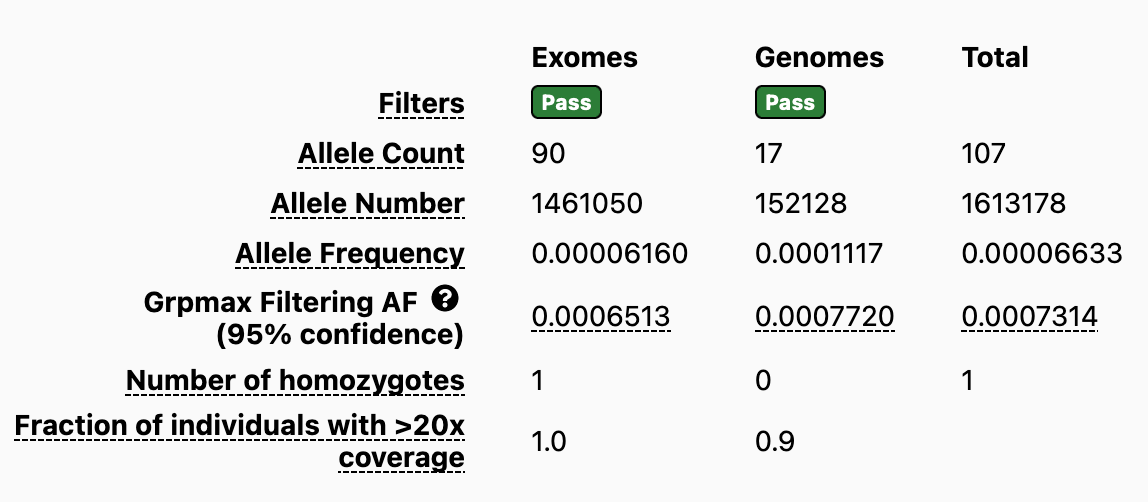Click Genomes coverage fraction 0.9
Screen dimensions: 1148x502
click(x=775, y=442)
